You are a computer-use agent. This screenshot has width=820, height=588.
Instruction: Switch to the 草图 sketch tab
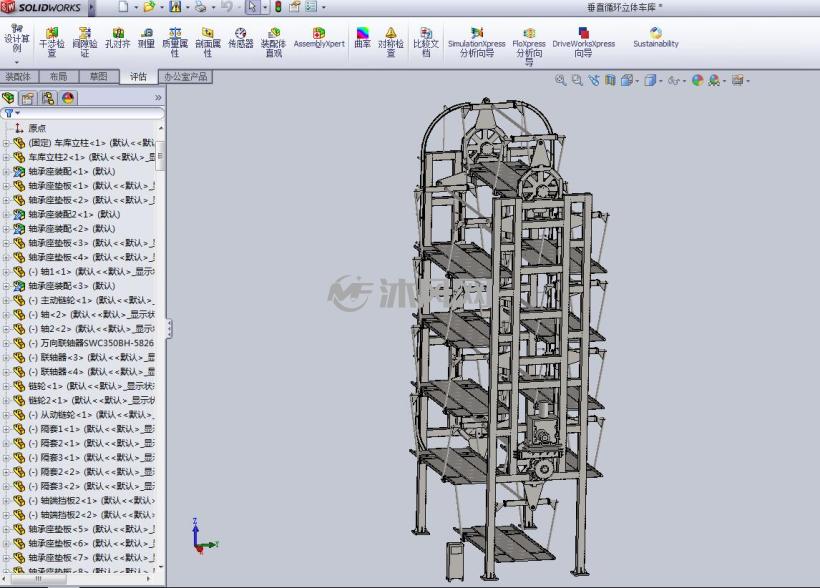tap(98, 77)
